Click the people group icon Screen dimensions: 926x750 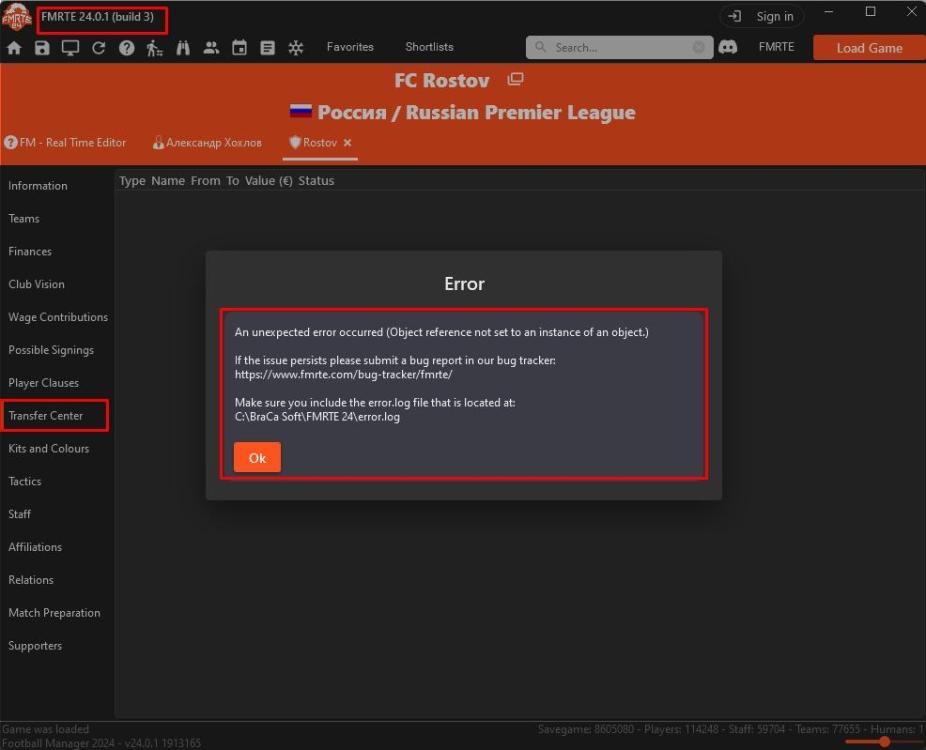coord(211,48)
